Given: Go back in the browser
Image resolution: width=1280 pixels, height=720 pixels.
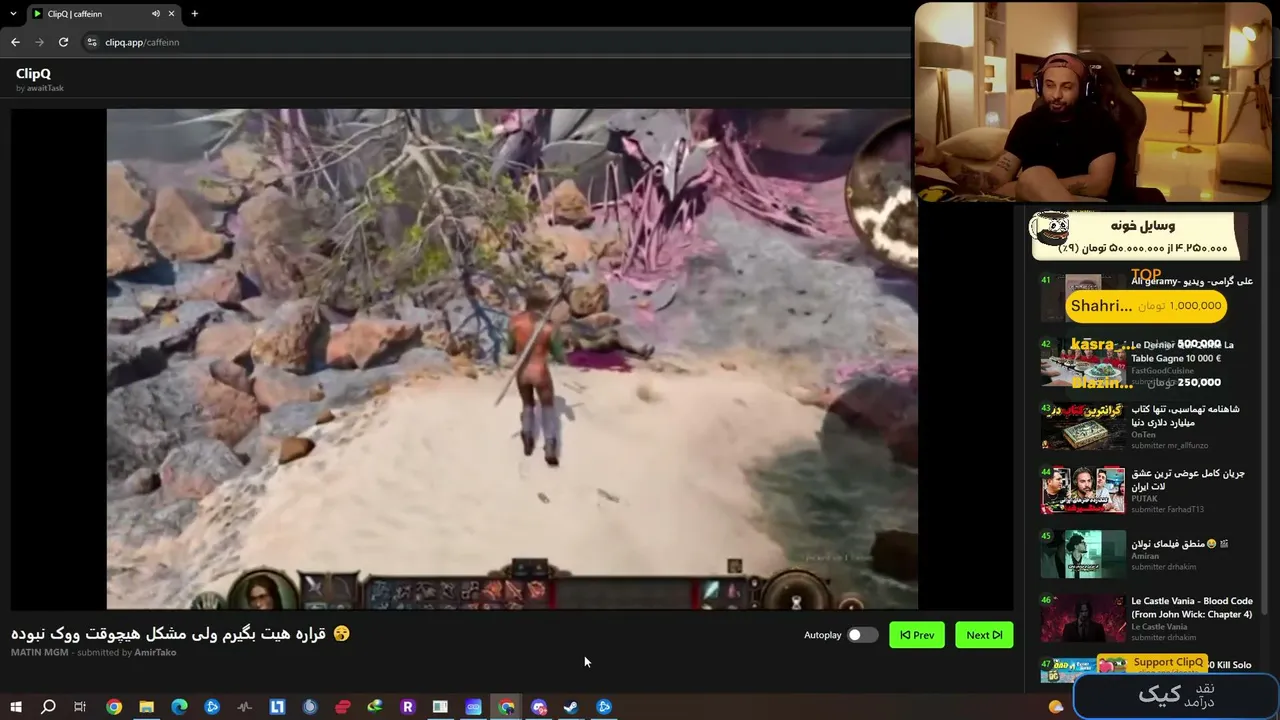Looking at the screenshot, I should 15,42.
